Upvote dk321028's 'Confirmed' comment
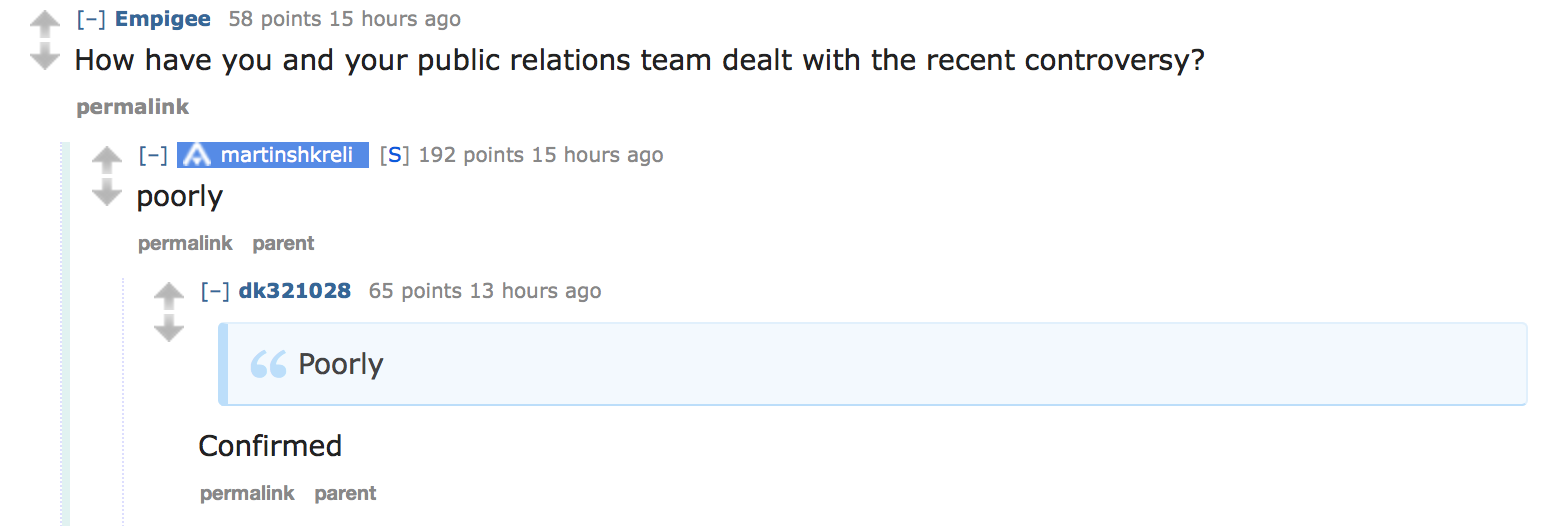The width and height of the screenshot is (1546, 526). 169,294
